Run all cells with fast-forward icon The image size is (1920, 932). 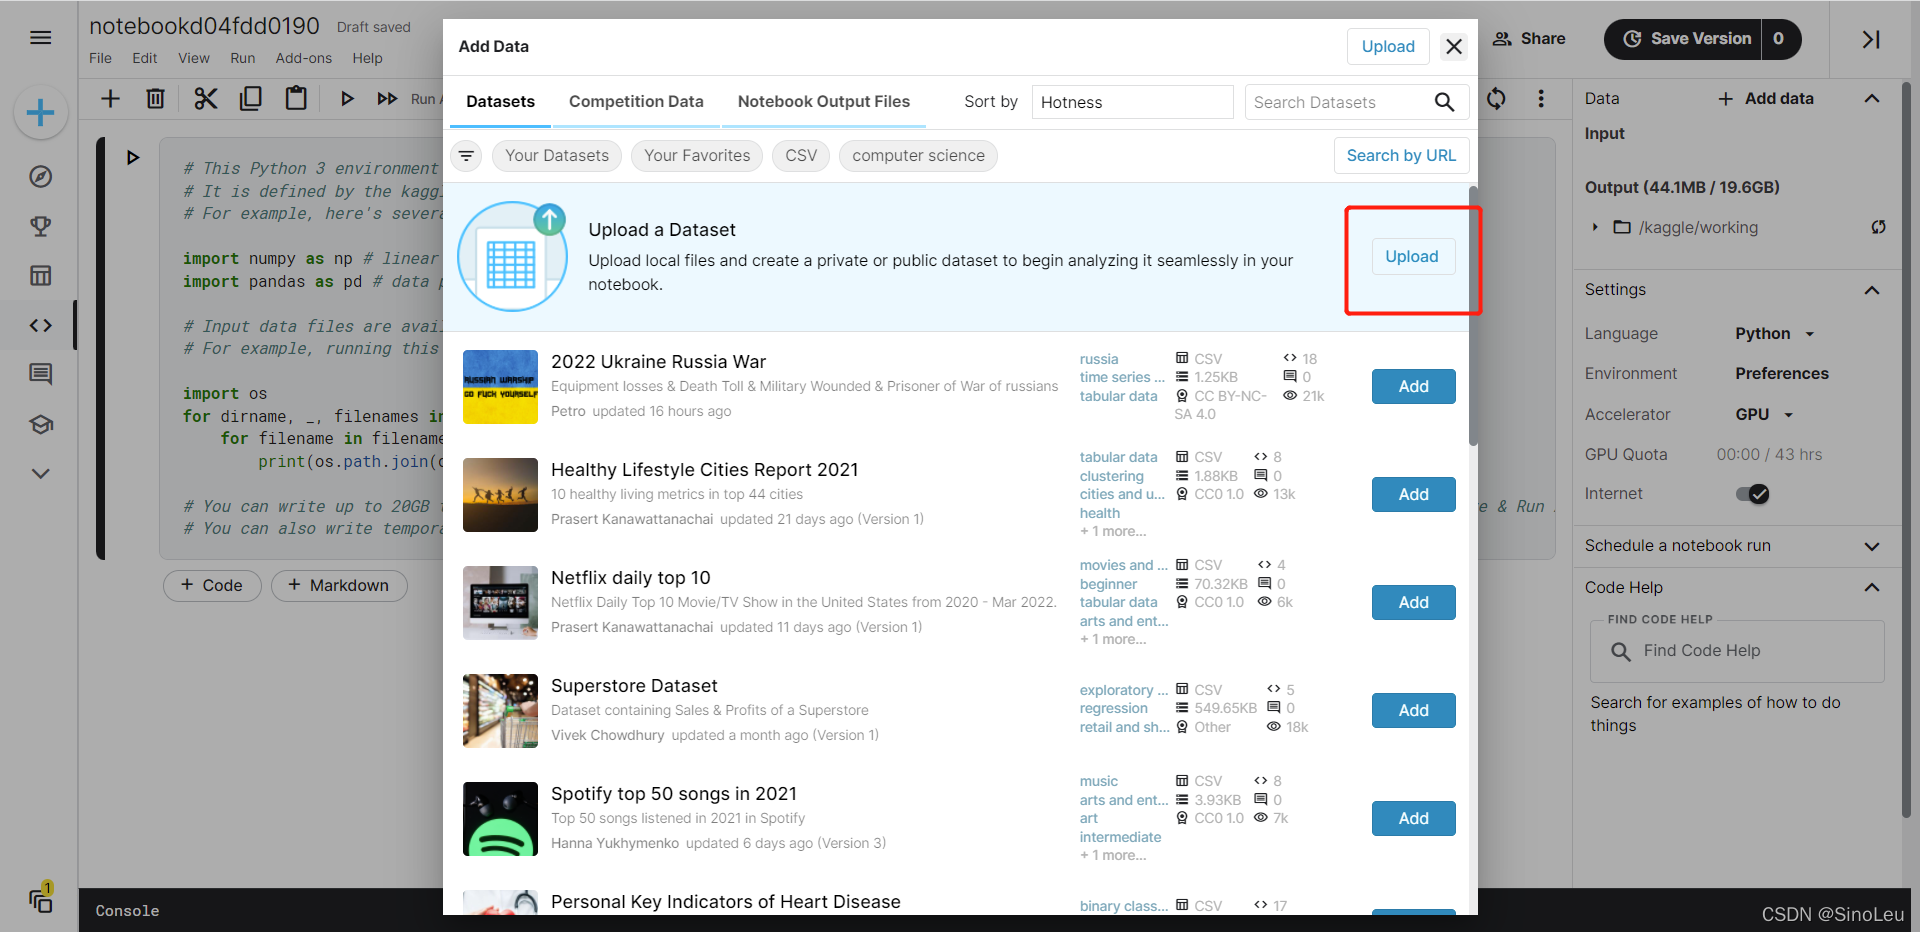click(x=387, y=98)
